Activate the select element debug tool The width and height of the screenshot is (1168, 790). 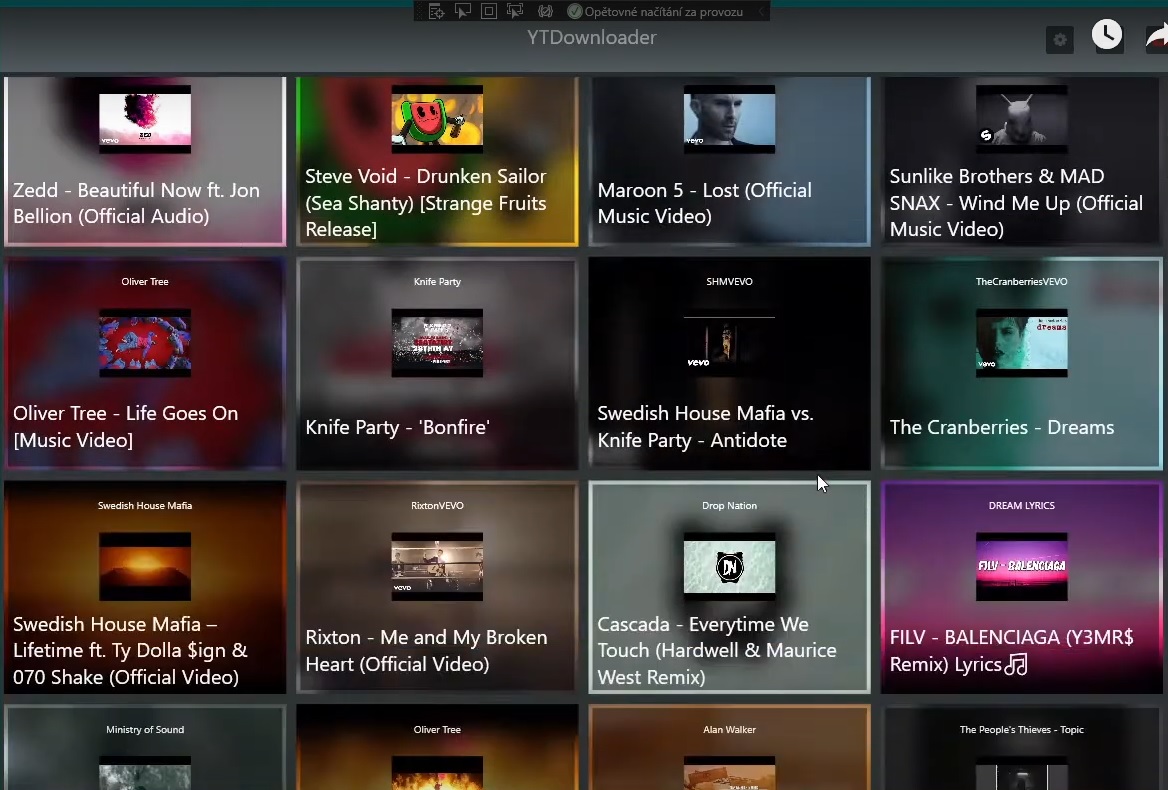(463, 12)
